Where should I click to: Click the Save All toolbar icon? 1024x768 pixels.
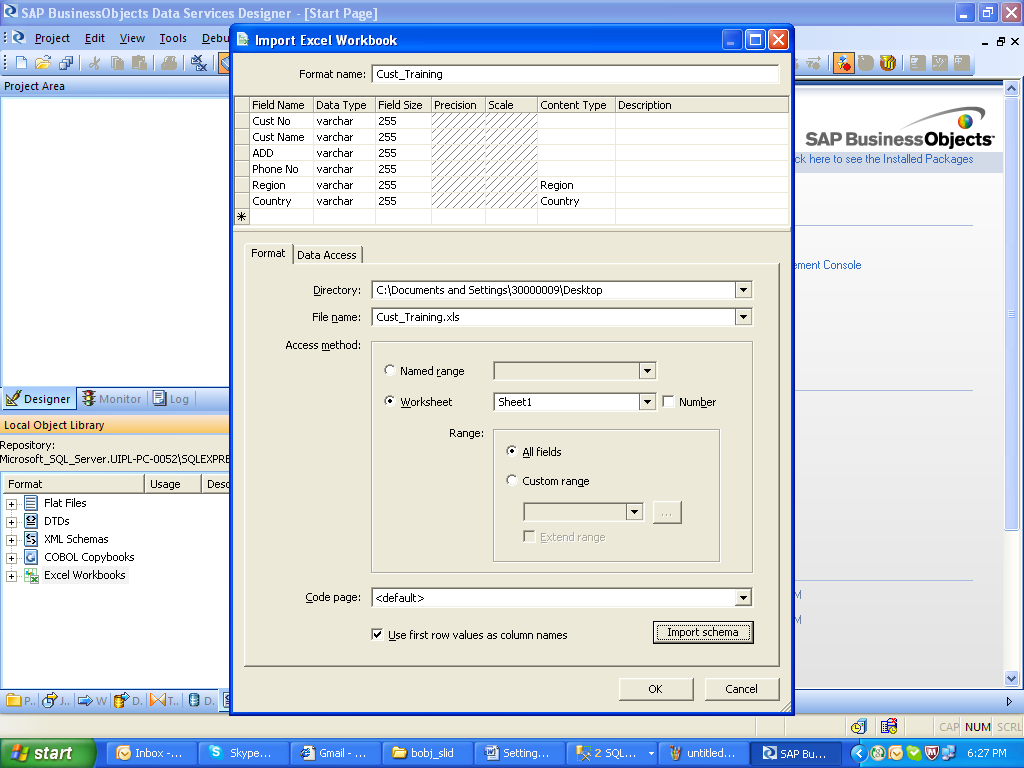pyautogui.click(x=66, y=63)
